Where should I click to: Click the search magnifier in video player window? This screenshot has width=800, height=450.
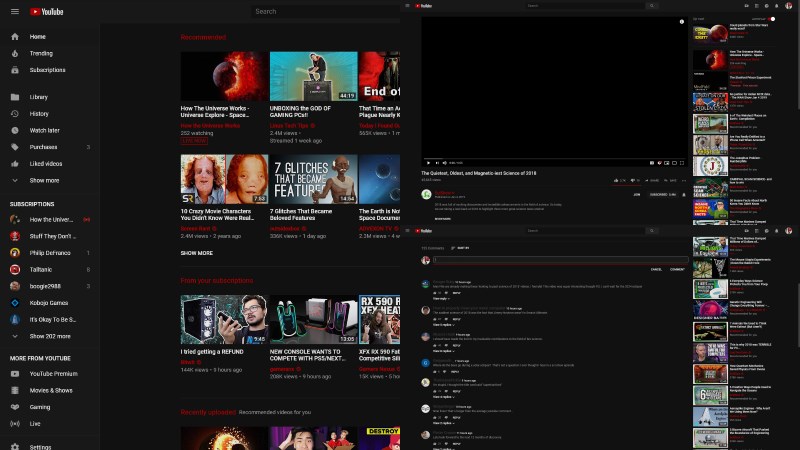click(652, 6)
